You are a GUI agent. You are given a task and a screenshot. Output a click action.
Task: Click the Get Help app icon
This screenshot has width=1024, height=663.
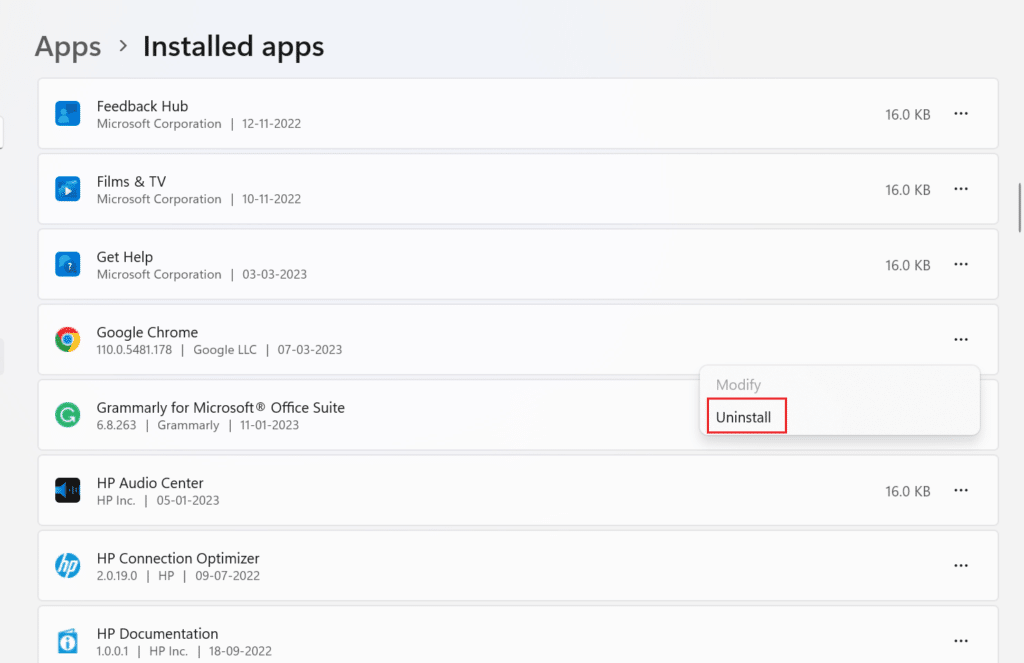point(67,265)
